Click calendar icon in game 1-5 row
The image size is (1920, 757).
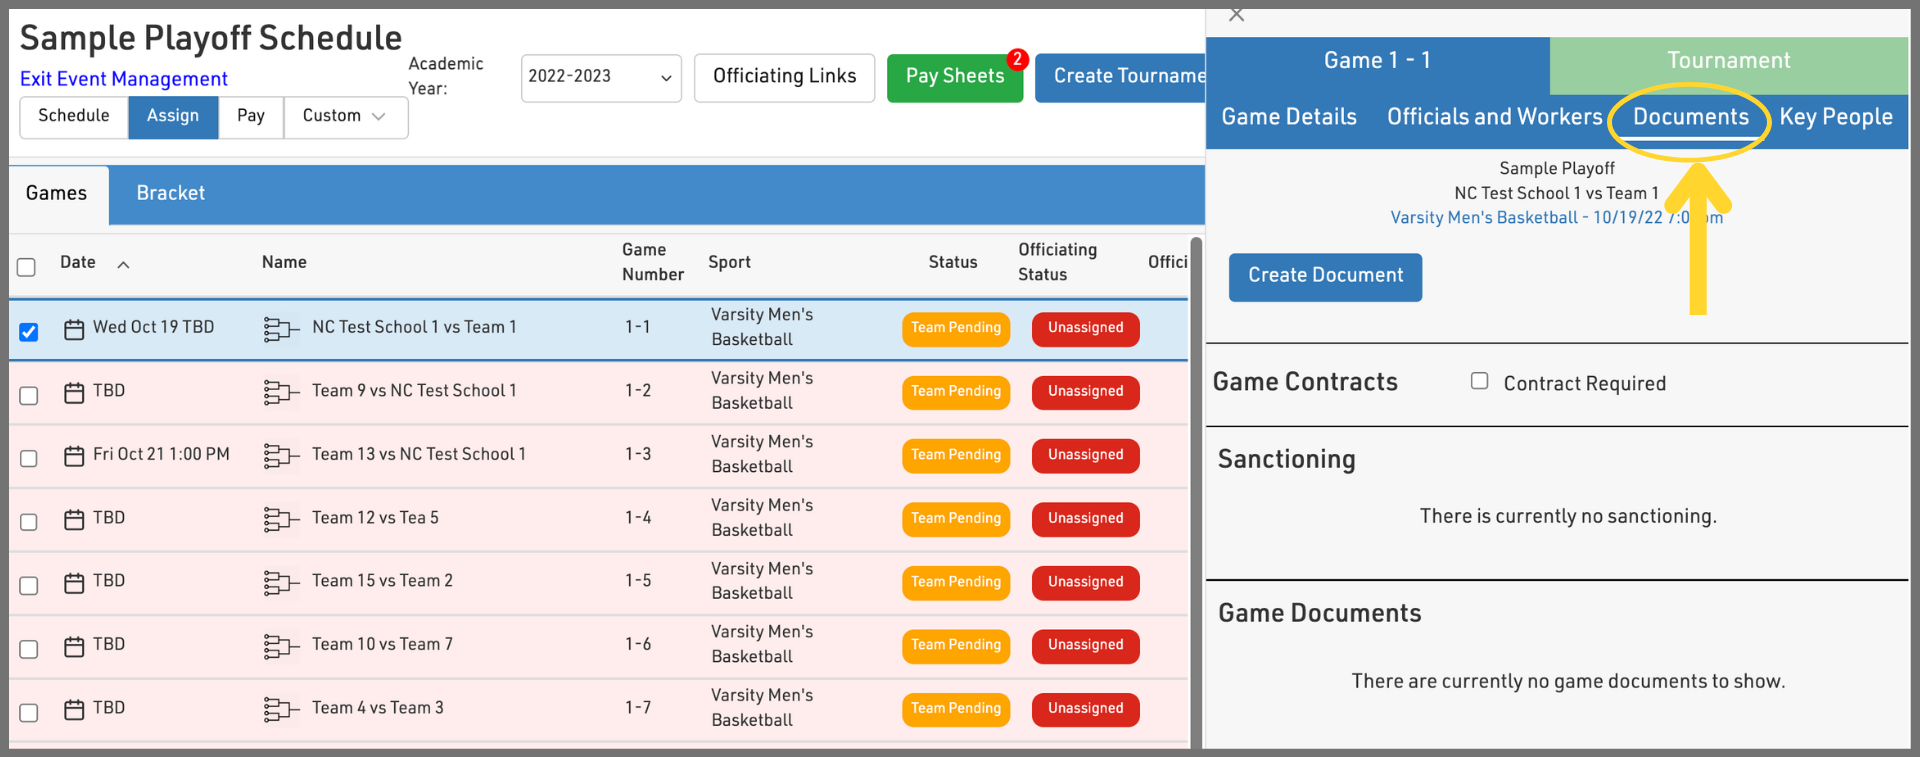click(74, 583)
